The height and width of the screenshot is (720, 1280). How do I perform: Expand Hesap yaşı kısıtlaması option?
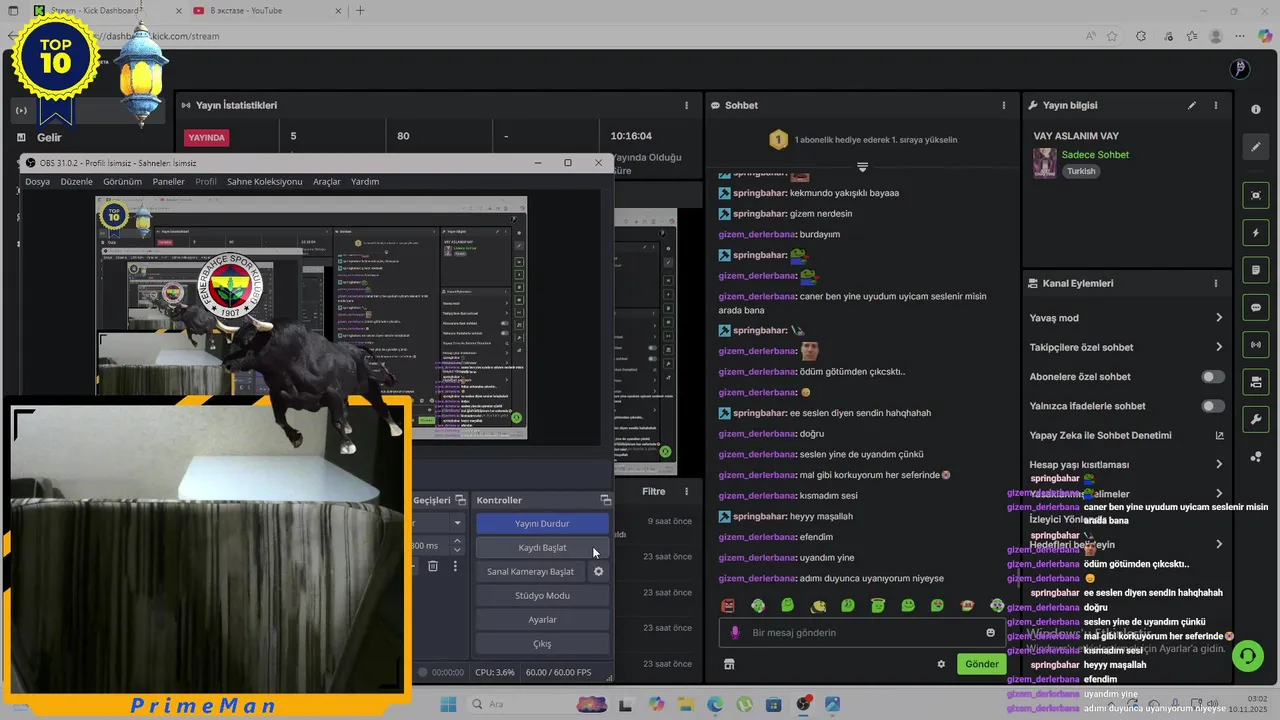coord(1219,464)
